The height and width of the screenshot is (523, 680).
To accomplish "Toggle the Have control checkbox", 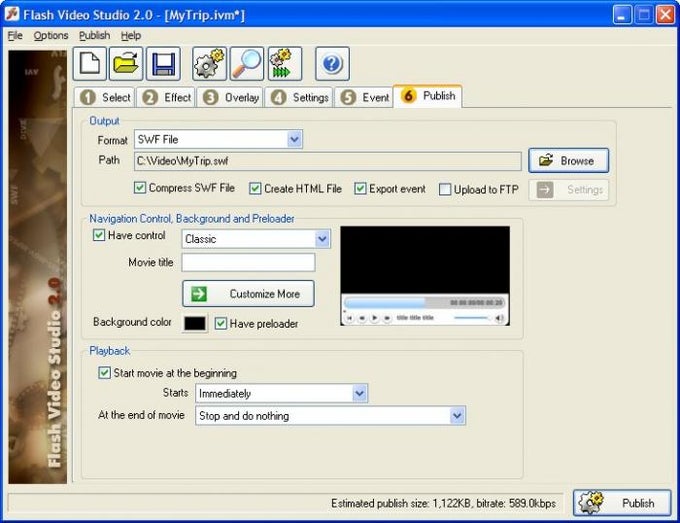I will [99, 235].
